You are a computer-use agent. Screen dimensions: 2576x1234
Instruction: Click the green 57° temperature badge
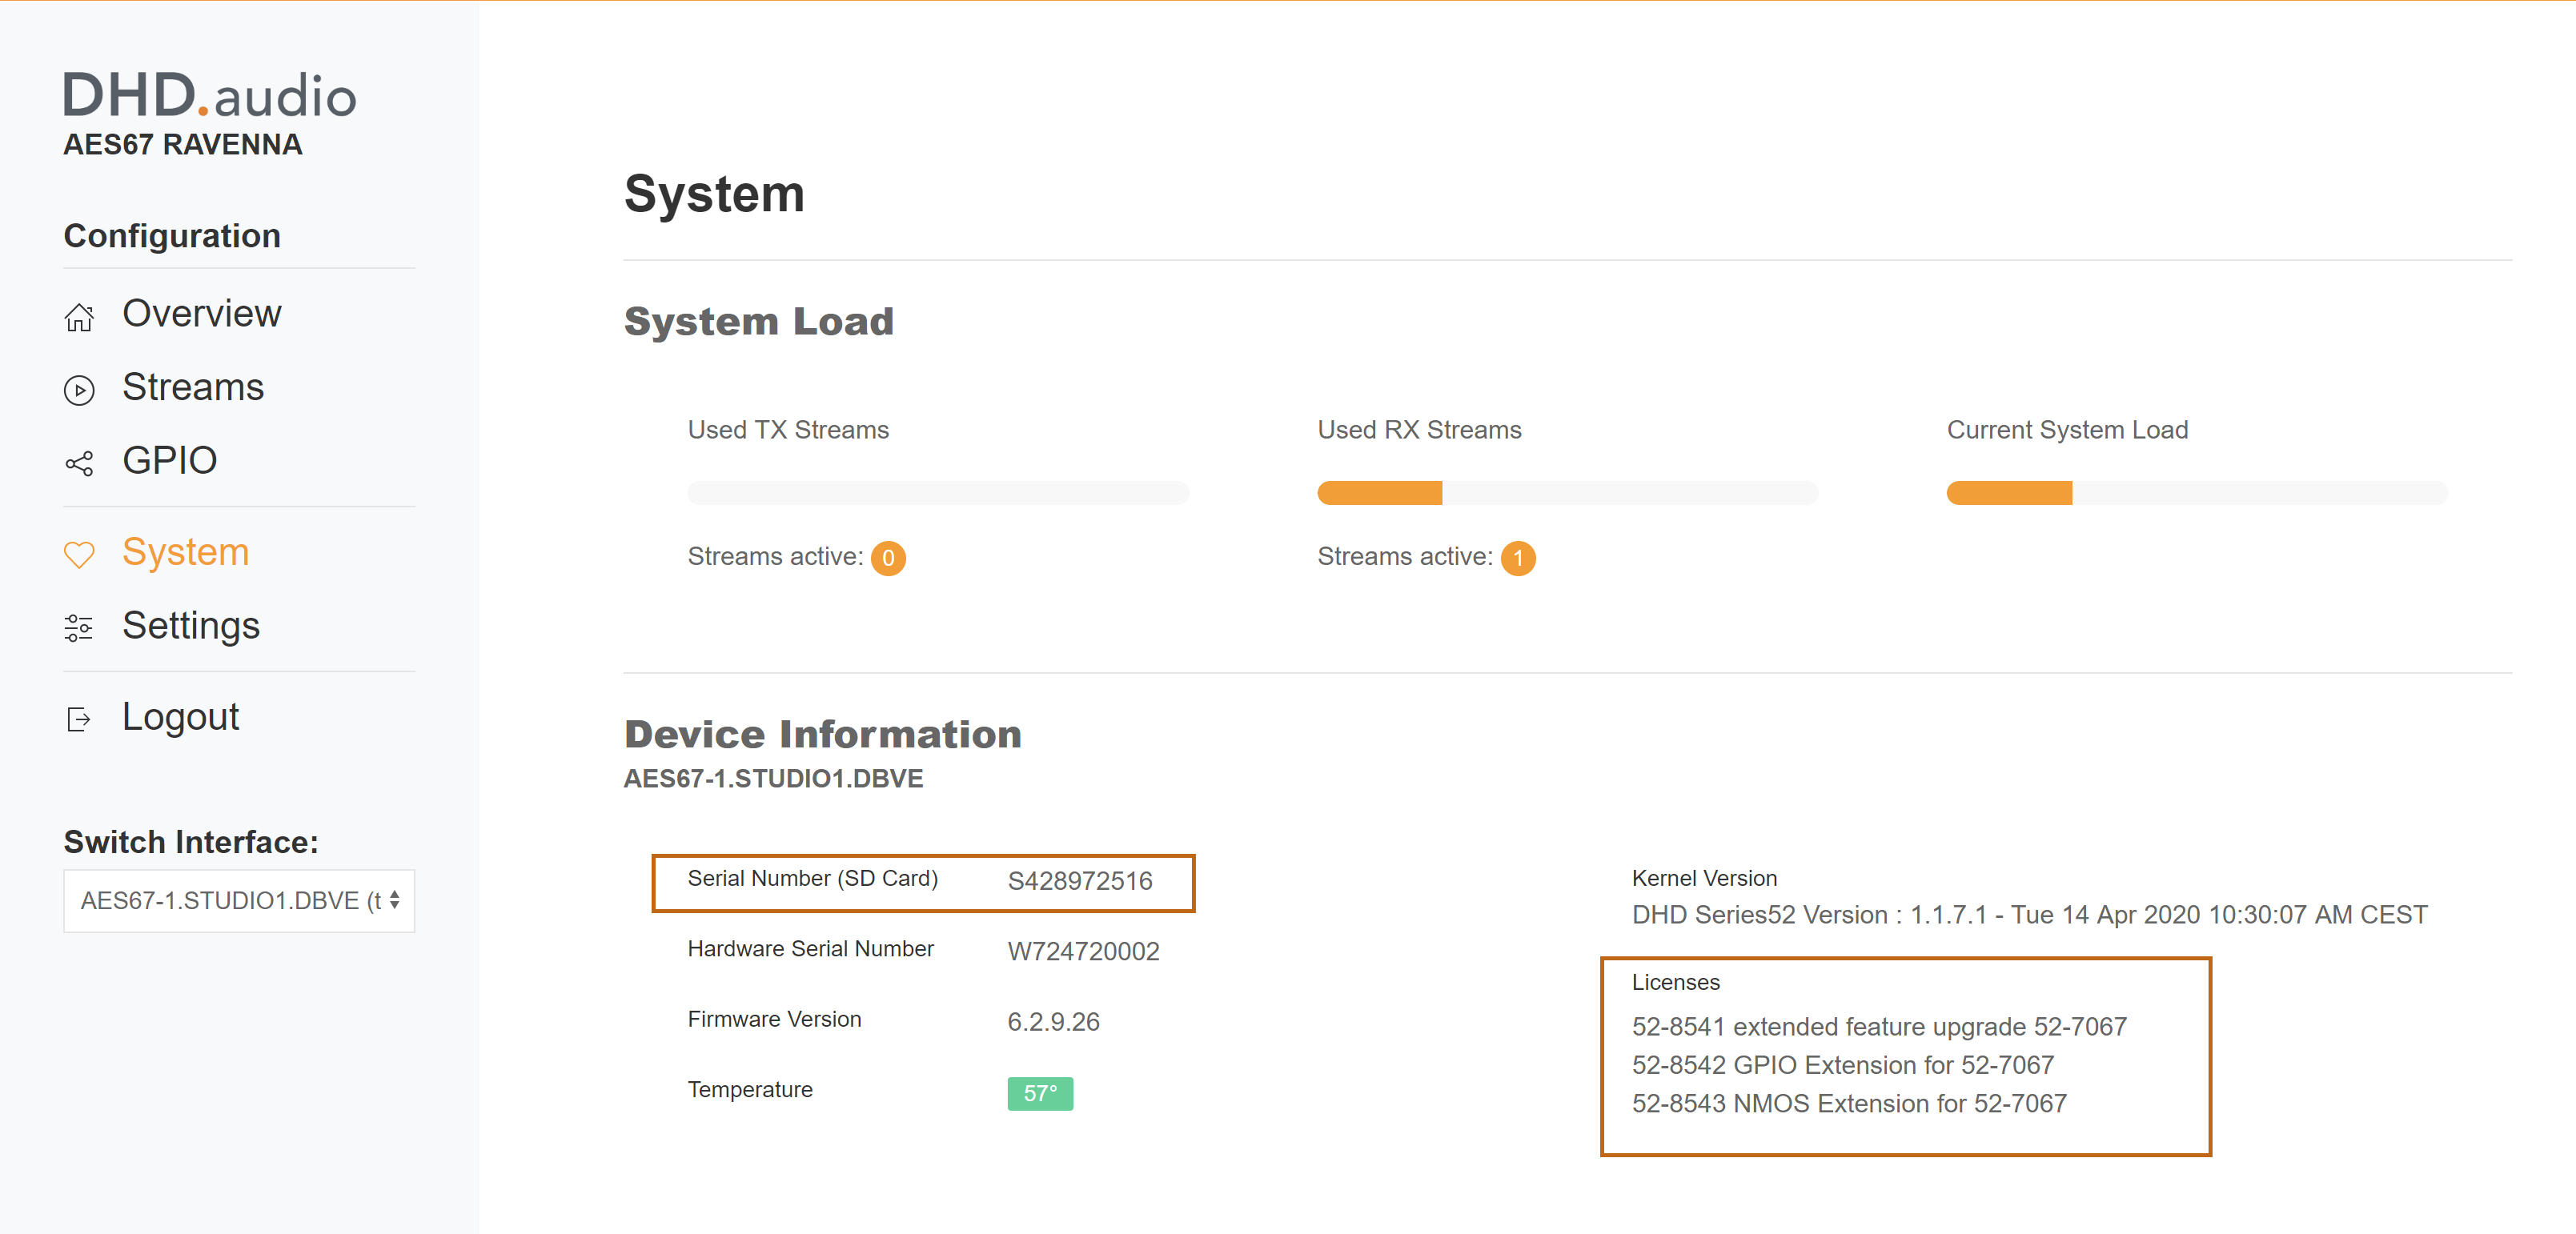1040,1093
